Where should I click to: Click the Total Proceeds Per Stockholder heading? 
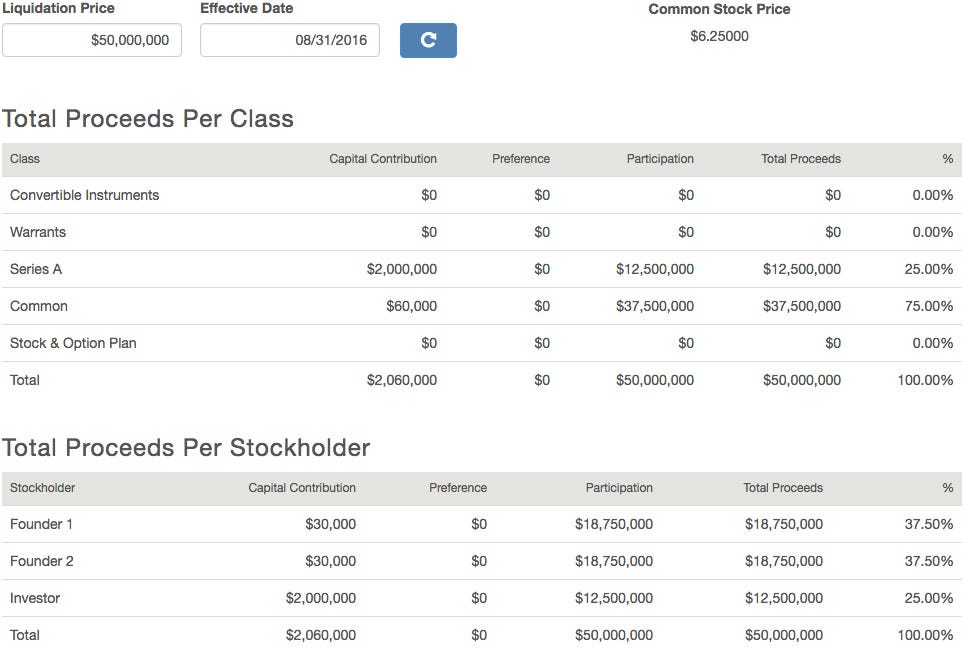pos(186,447)
